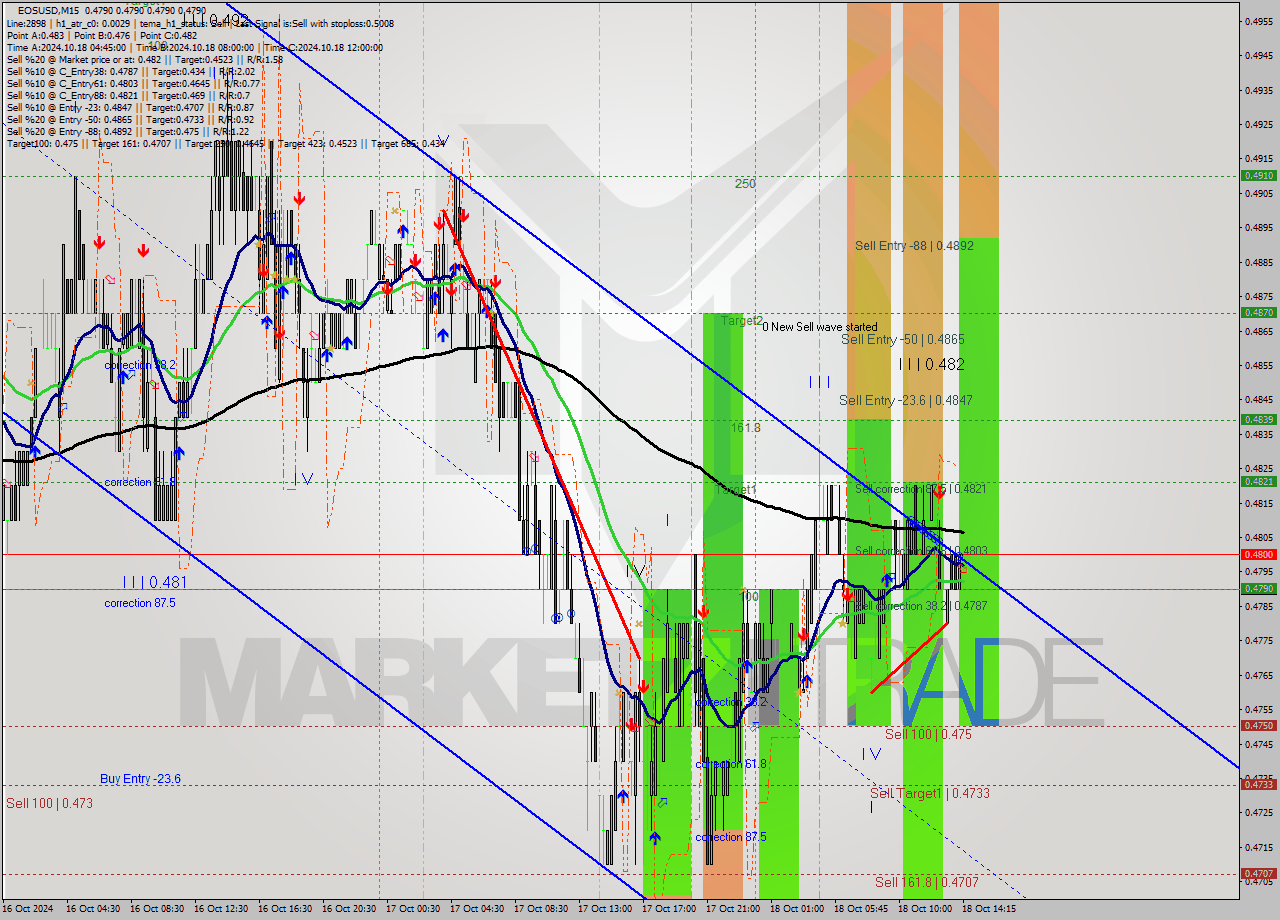Click the 0.4955 price scale value

1257,21
